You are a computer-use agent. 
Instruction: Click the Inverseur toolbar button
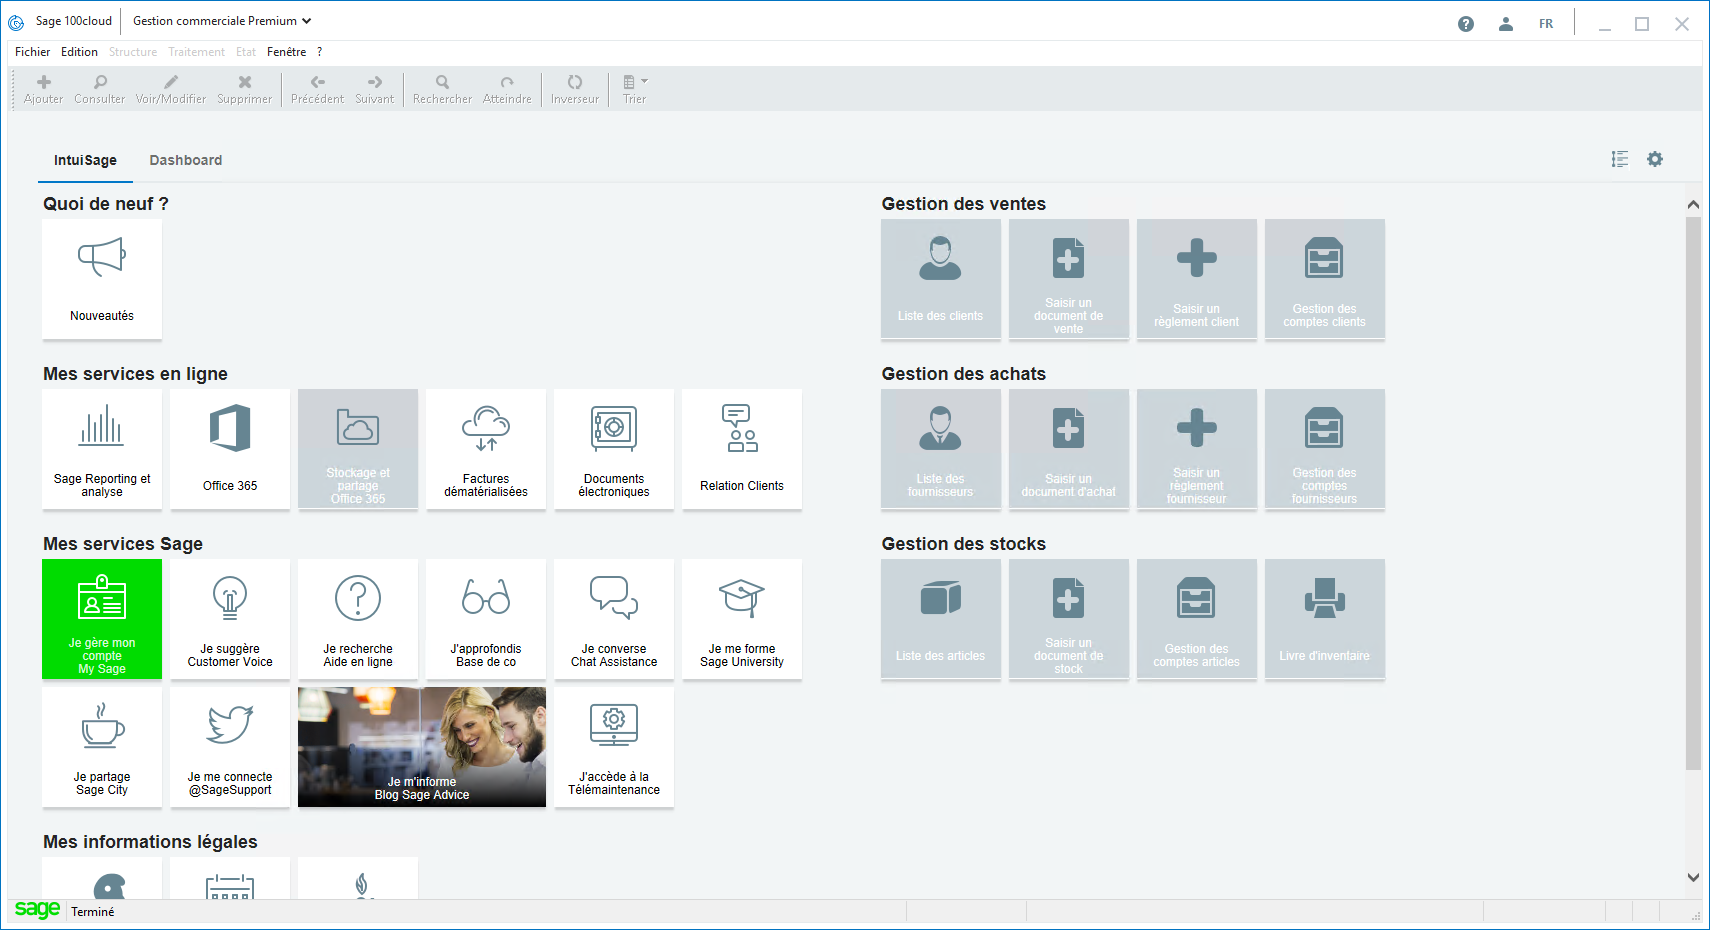click(575, 89)
